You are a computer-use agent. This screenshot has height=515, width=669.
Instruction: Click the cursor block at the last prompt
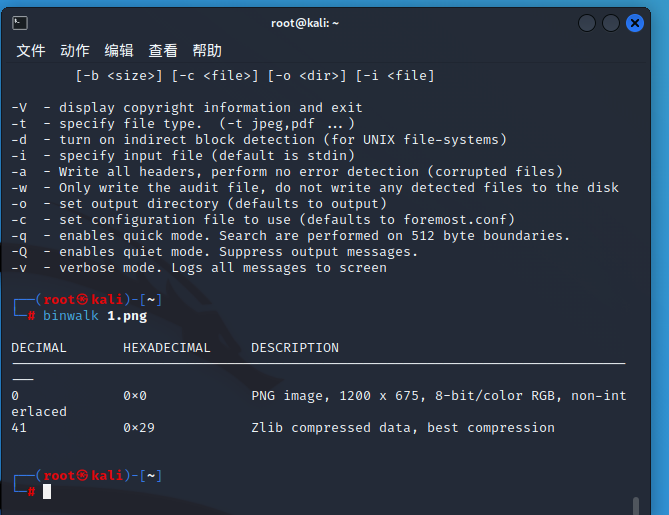(47, 491)
